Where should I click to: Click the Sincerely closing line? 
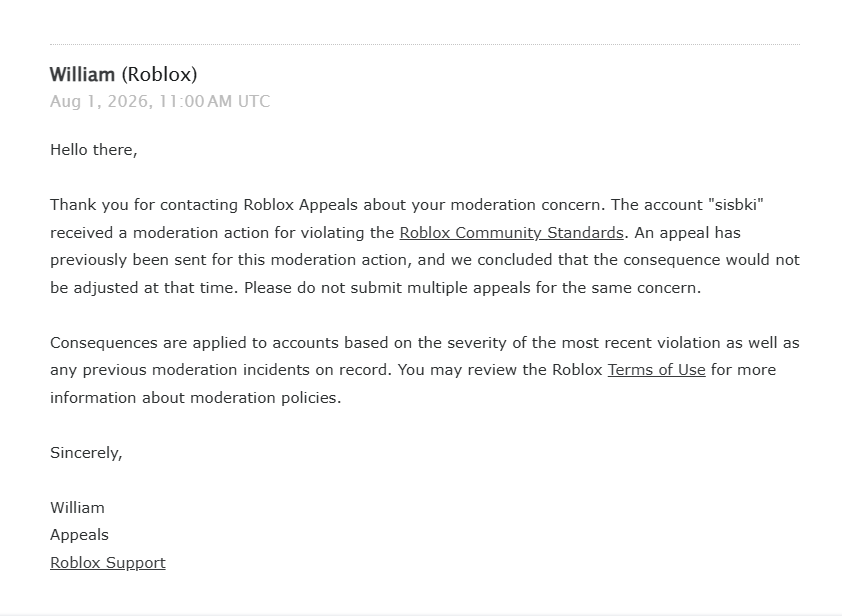[x=86, y=453]
